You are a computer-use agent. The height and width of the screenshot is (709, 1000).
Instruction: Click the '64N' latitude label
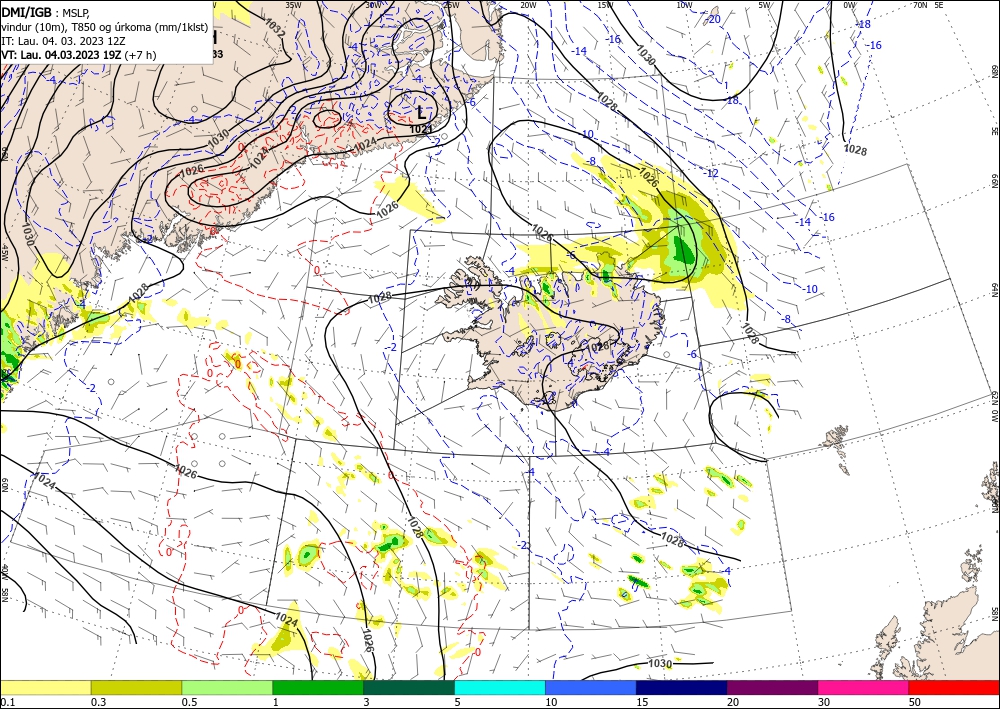point(994,289)
